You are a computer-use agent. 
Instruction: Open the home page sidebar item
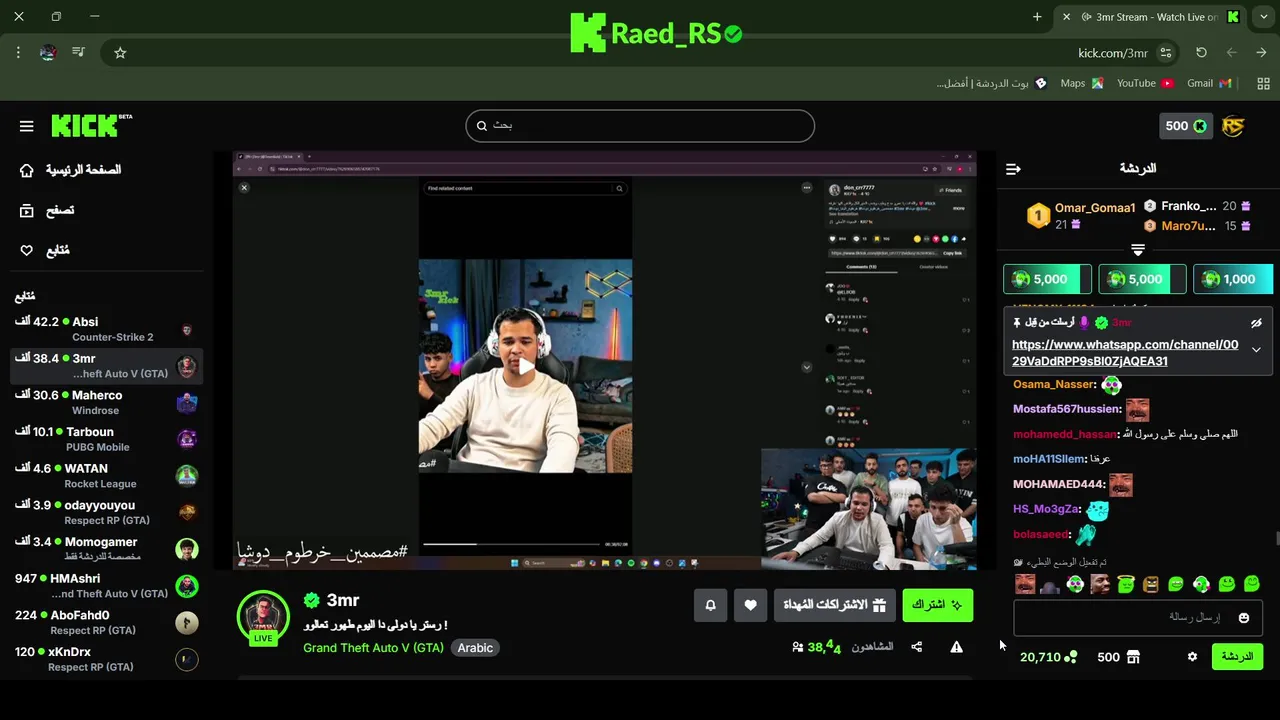(x=71, y=170)
